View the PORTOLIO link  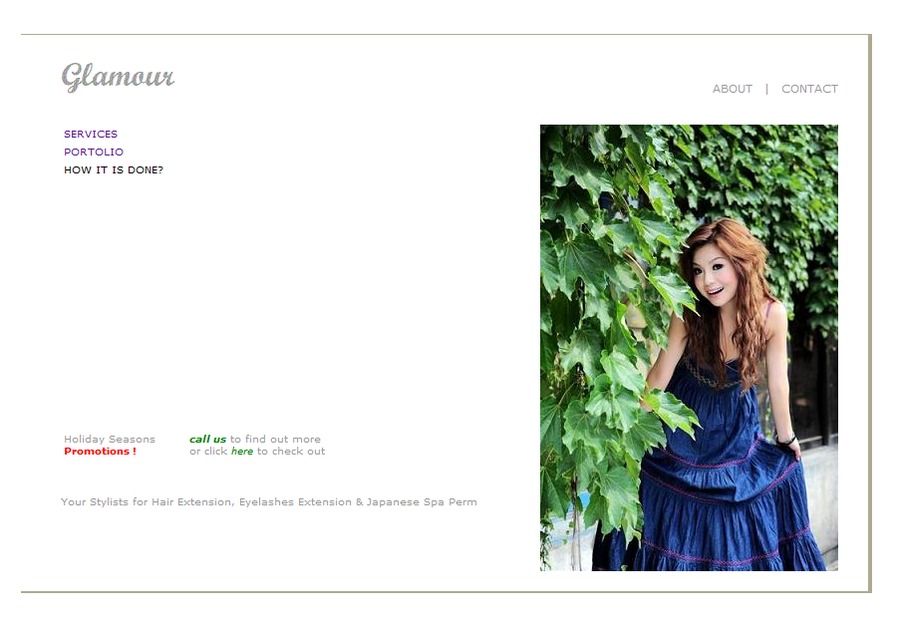pyautogui.click(x=93, y=152)
